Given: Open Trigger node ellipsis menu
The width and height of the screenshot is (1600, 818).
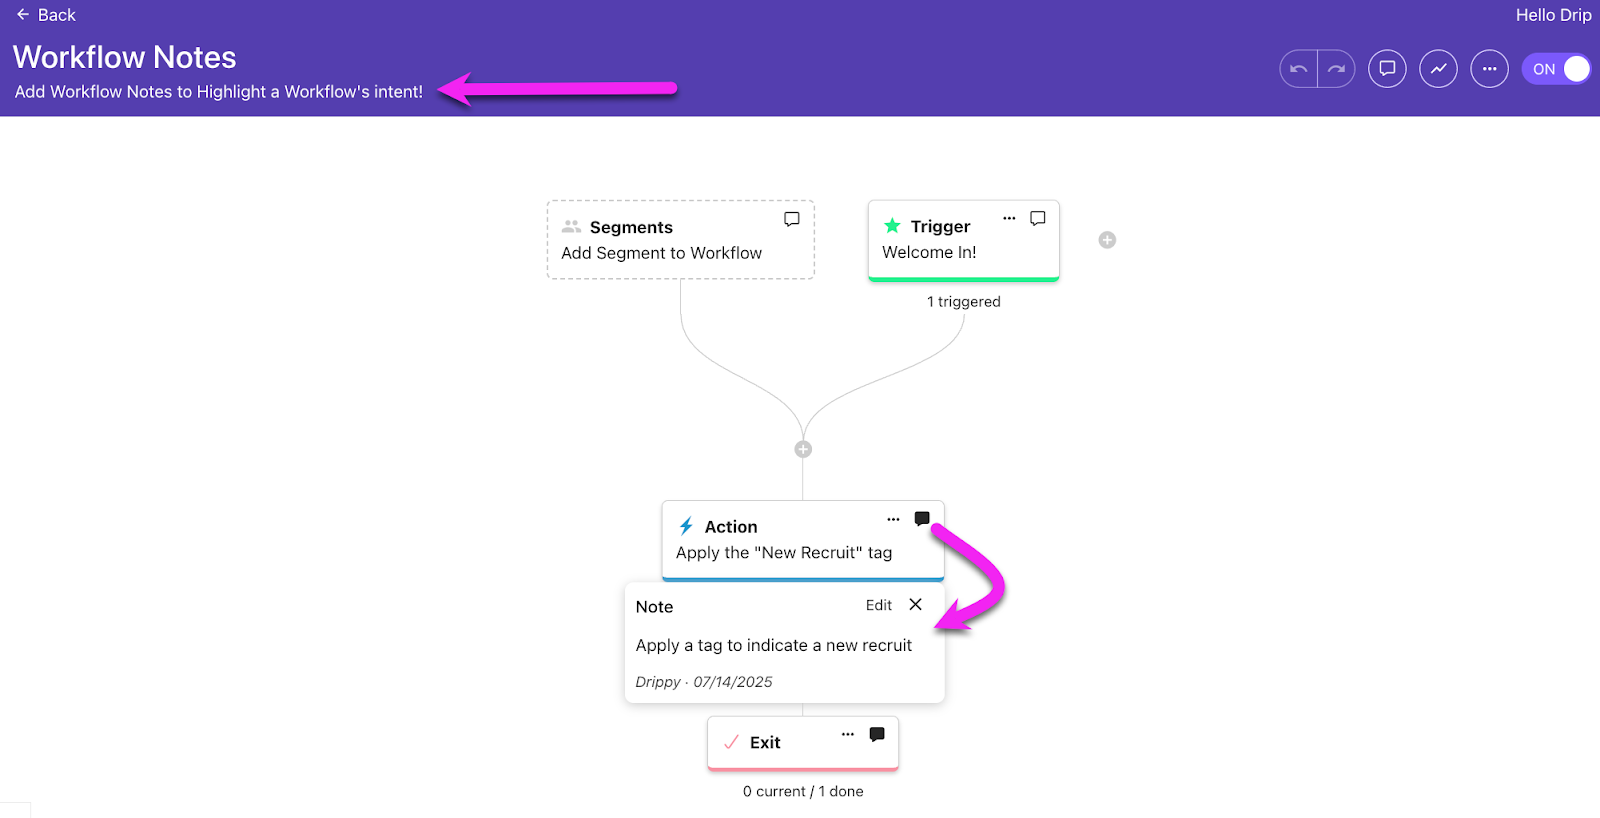Looking at the screenshot, I should point(1009,218).
